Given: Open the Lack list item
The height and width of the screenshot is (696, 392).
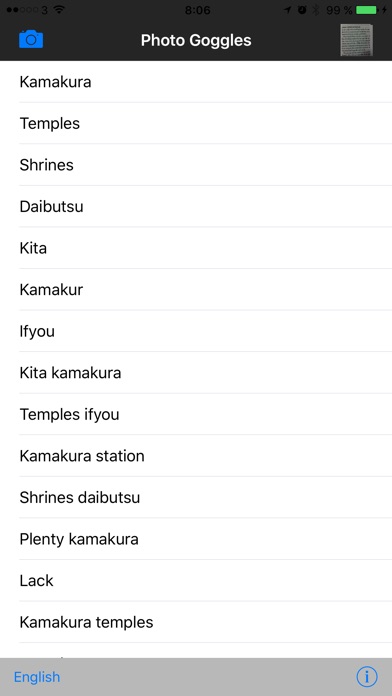Looking at the screenshot, I should (196, 580).
